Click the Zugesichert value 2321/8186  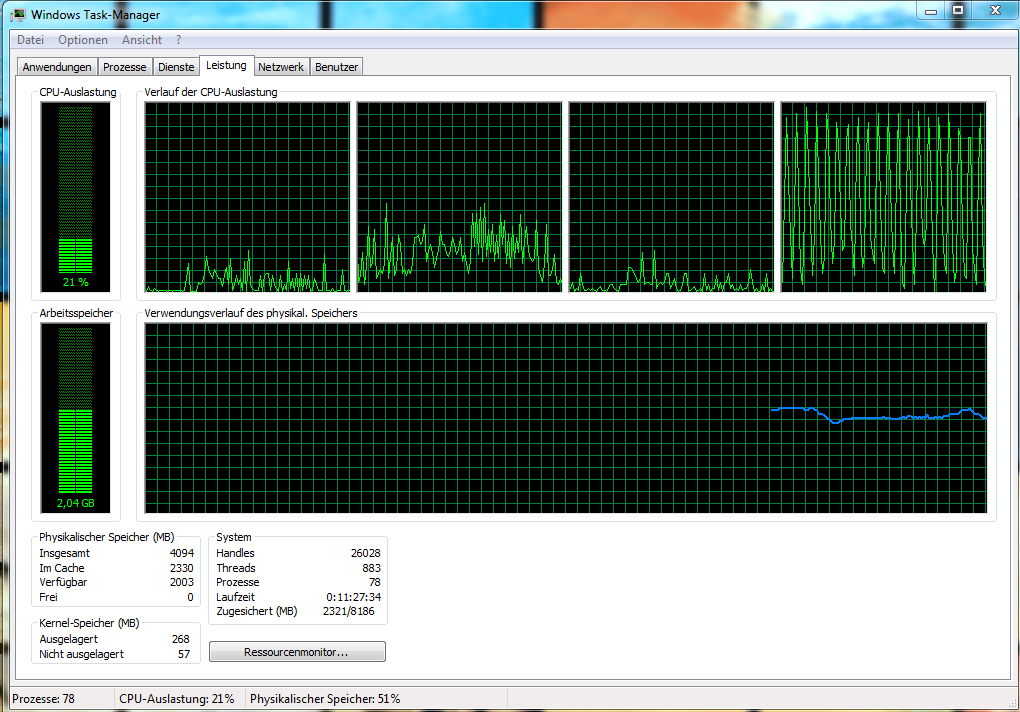click(x=349, y=611)
